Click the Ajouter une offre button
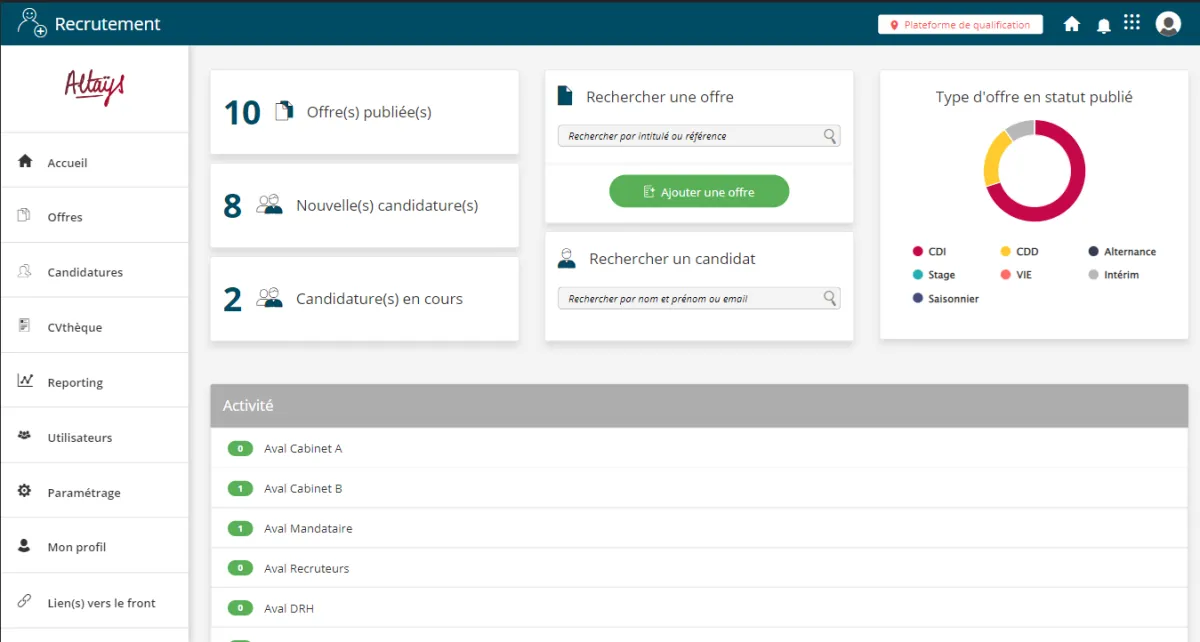The width and height of the screenshot is (1200, 642). pyautogui.click(x=699, y=191)
